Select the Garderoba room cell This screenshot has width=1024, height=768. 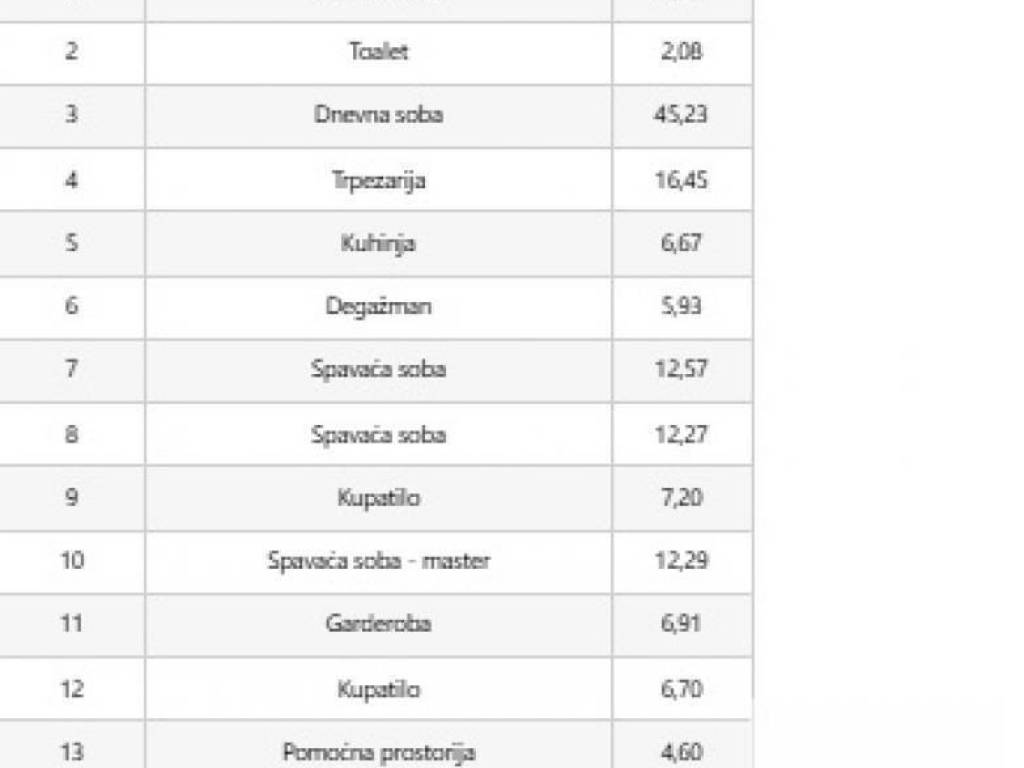378,625
